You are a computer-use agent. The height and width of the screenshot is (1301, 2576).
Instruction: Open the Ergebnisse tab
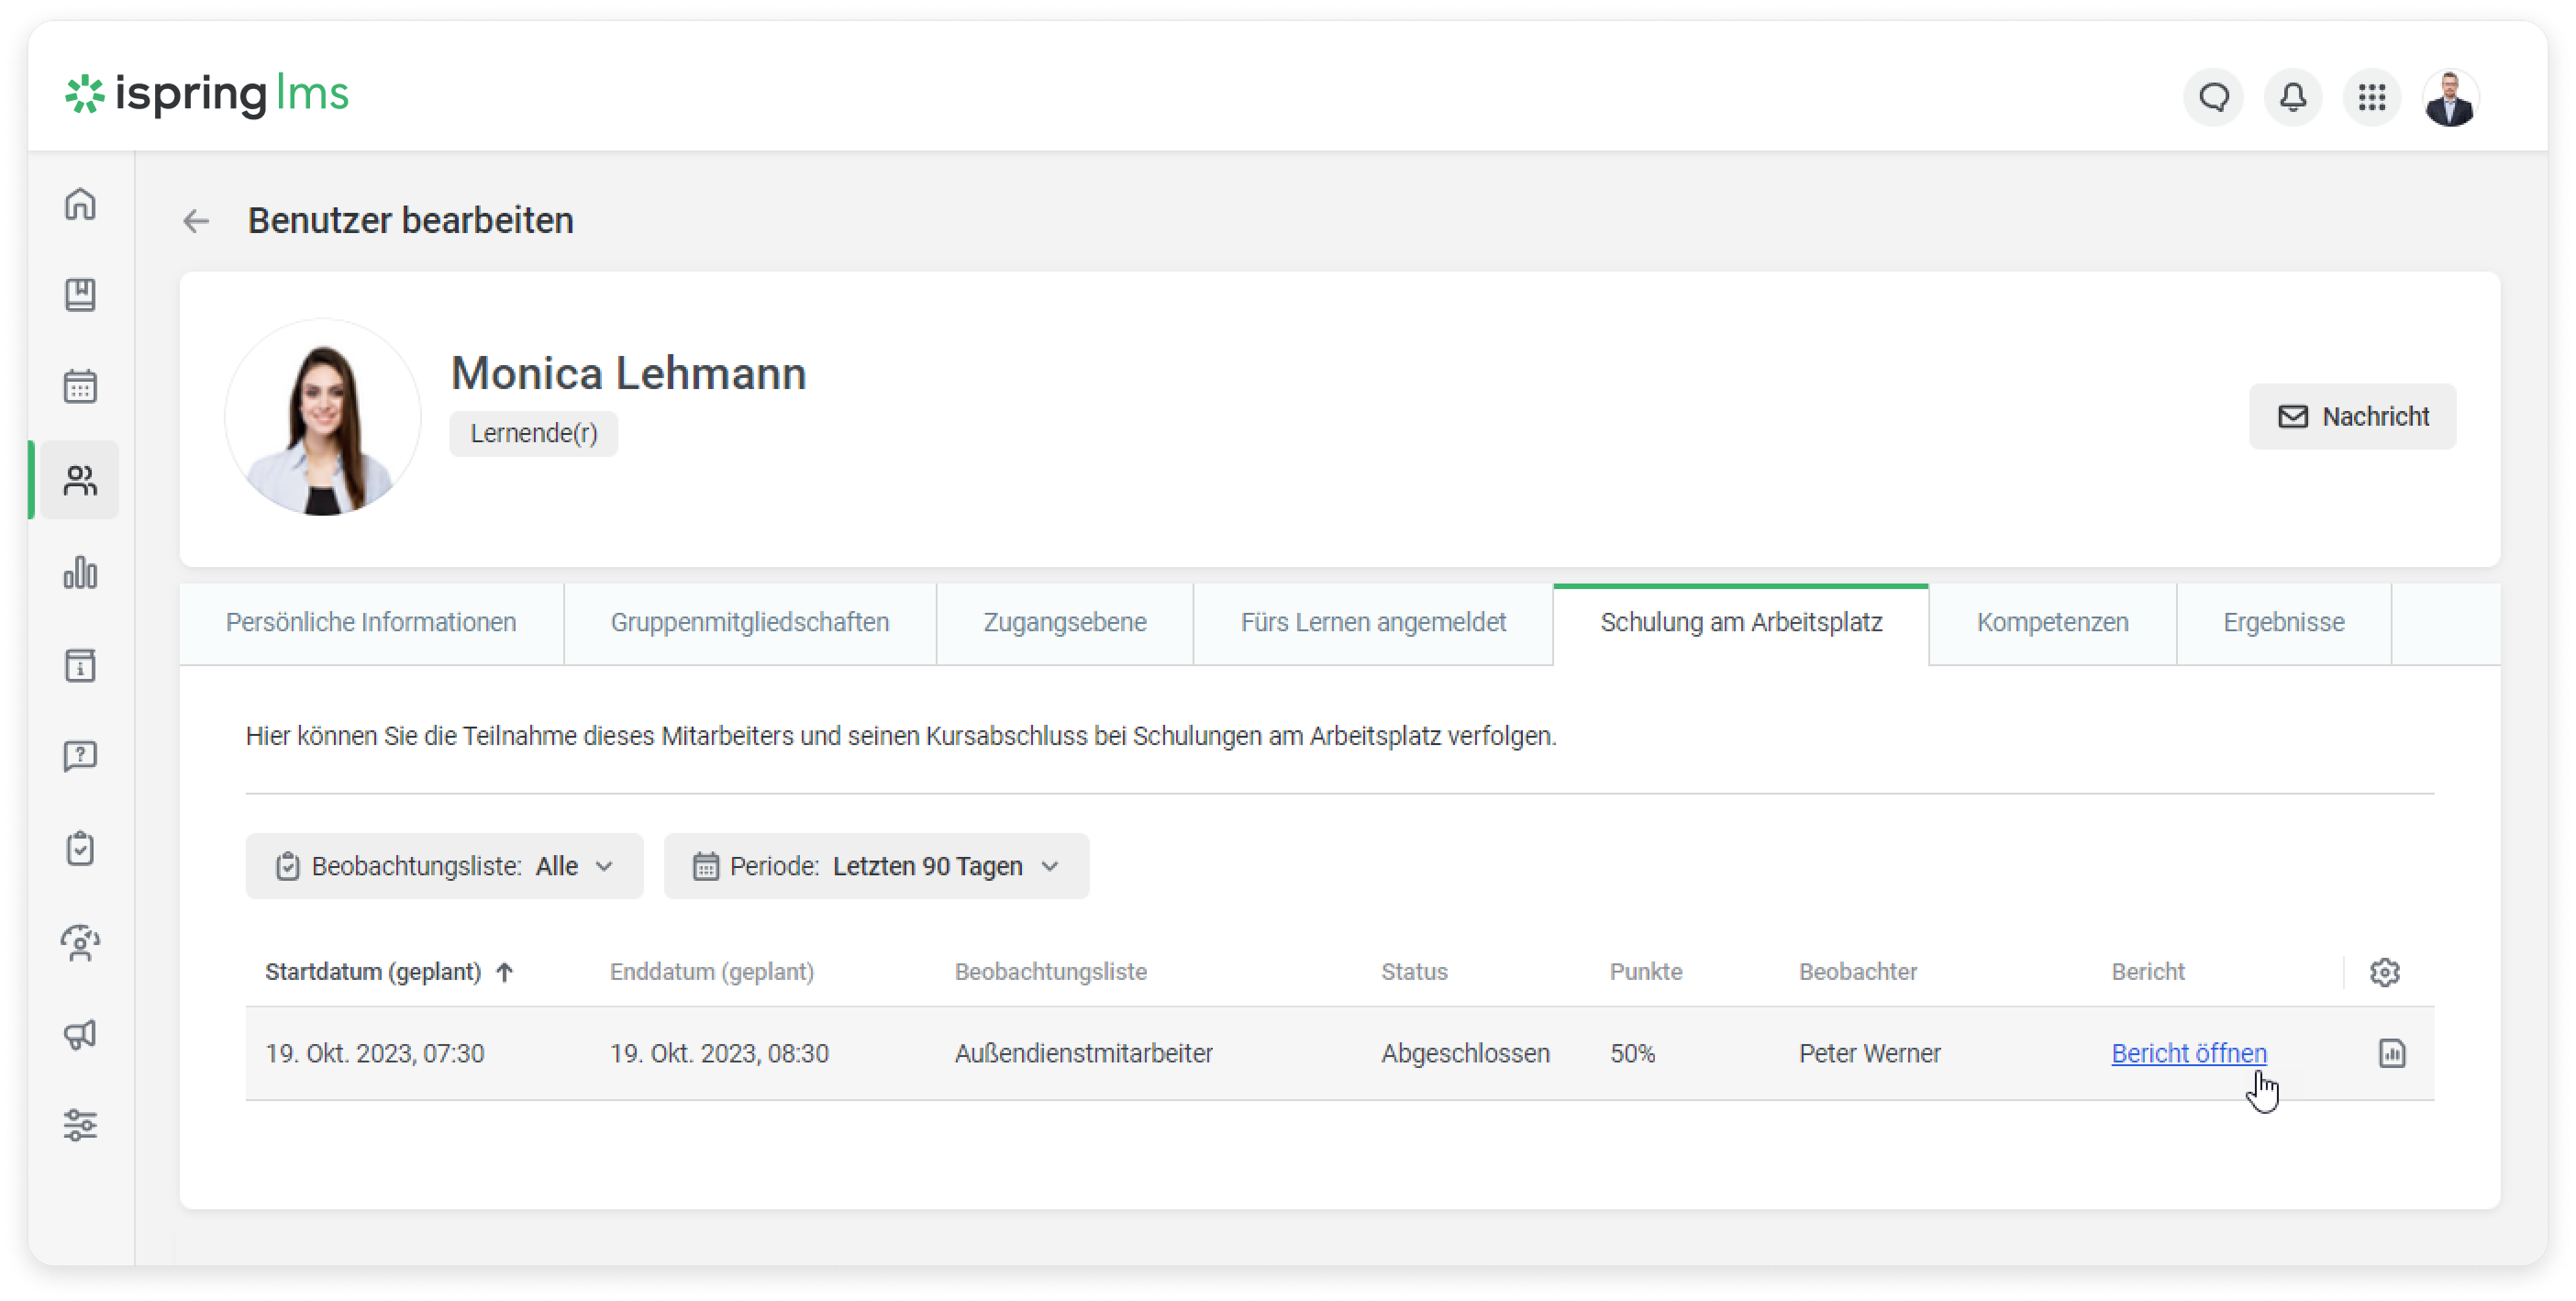click(x=2283, y=622)
